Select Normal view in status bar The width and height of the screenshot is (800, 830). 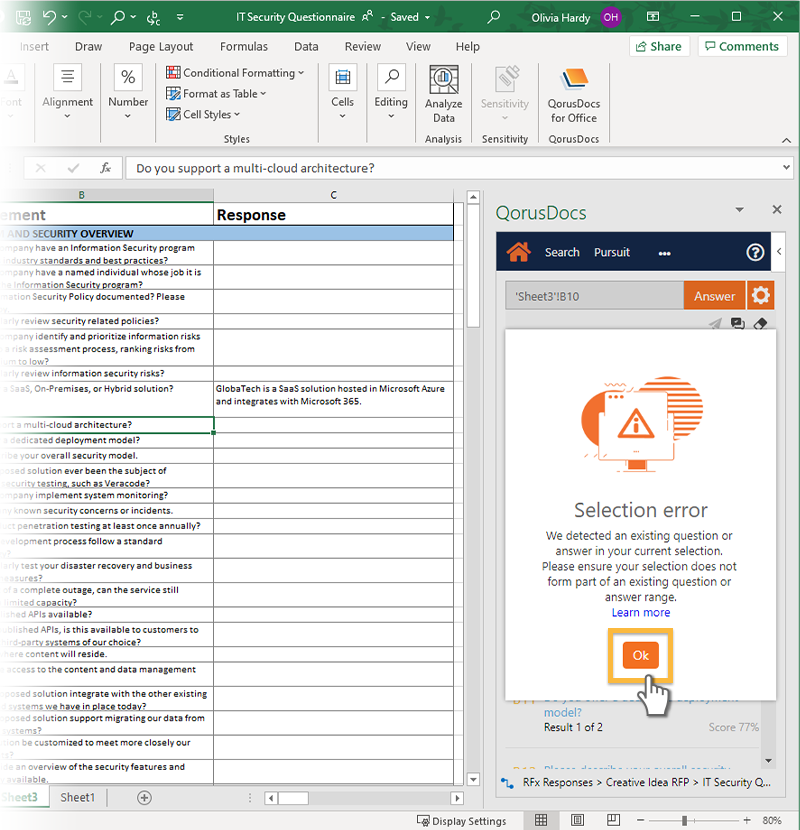pos(541,821)
